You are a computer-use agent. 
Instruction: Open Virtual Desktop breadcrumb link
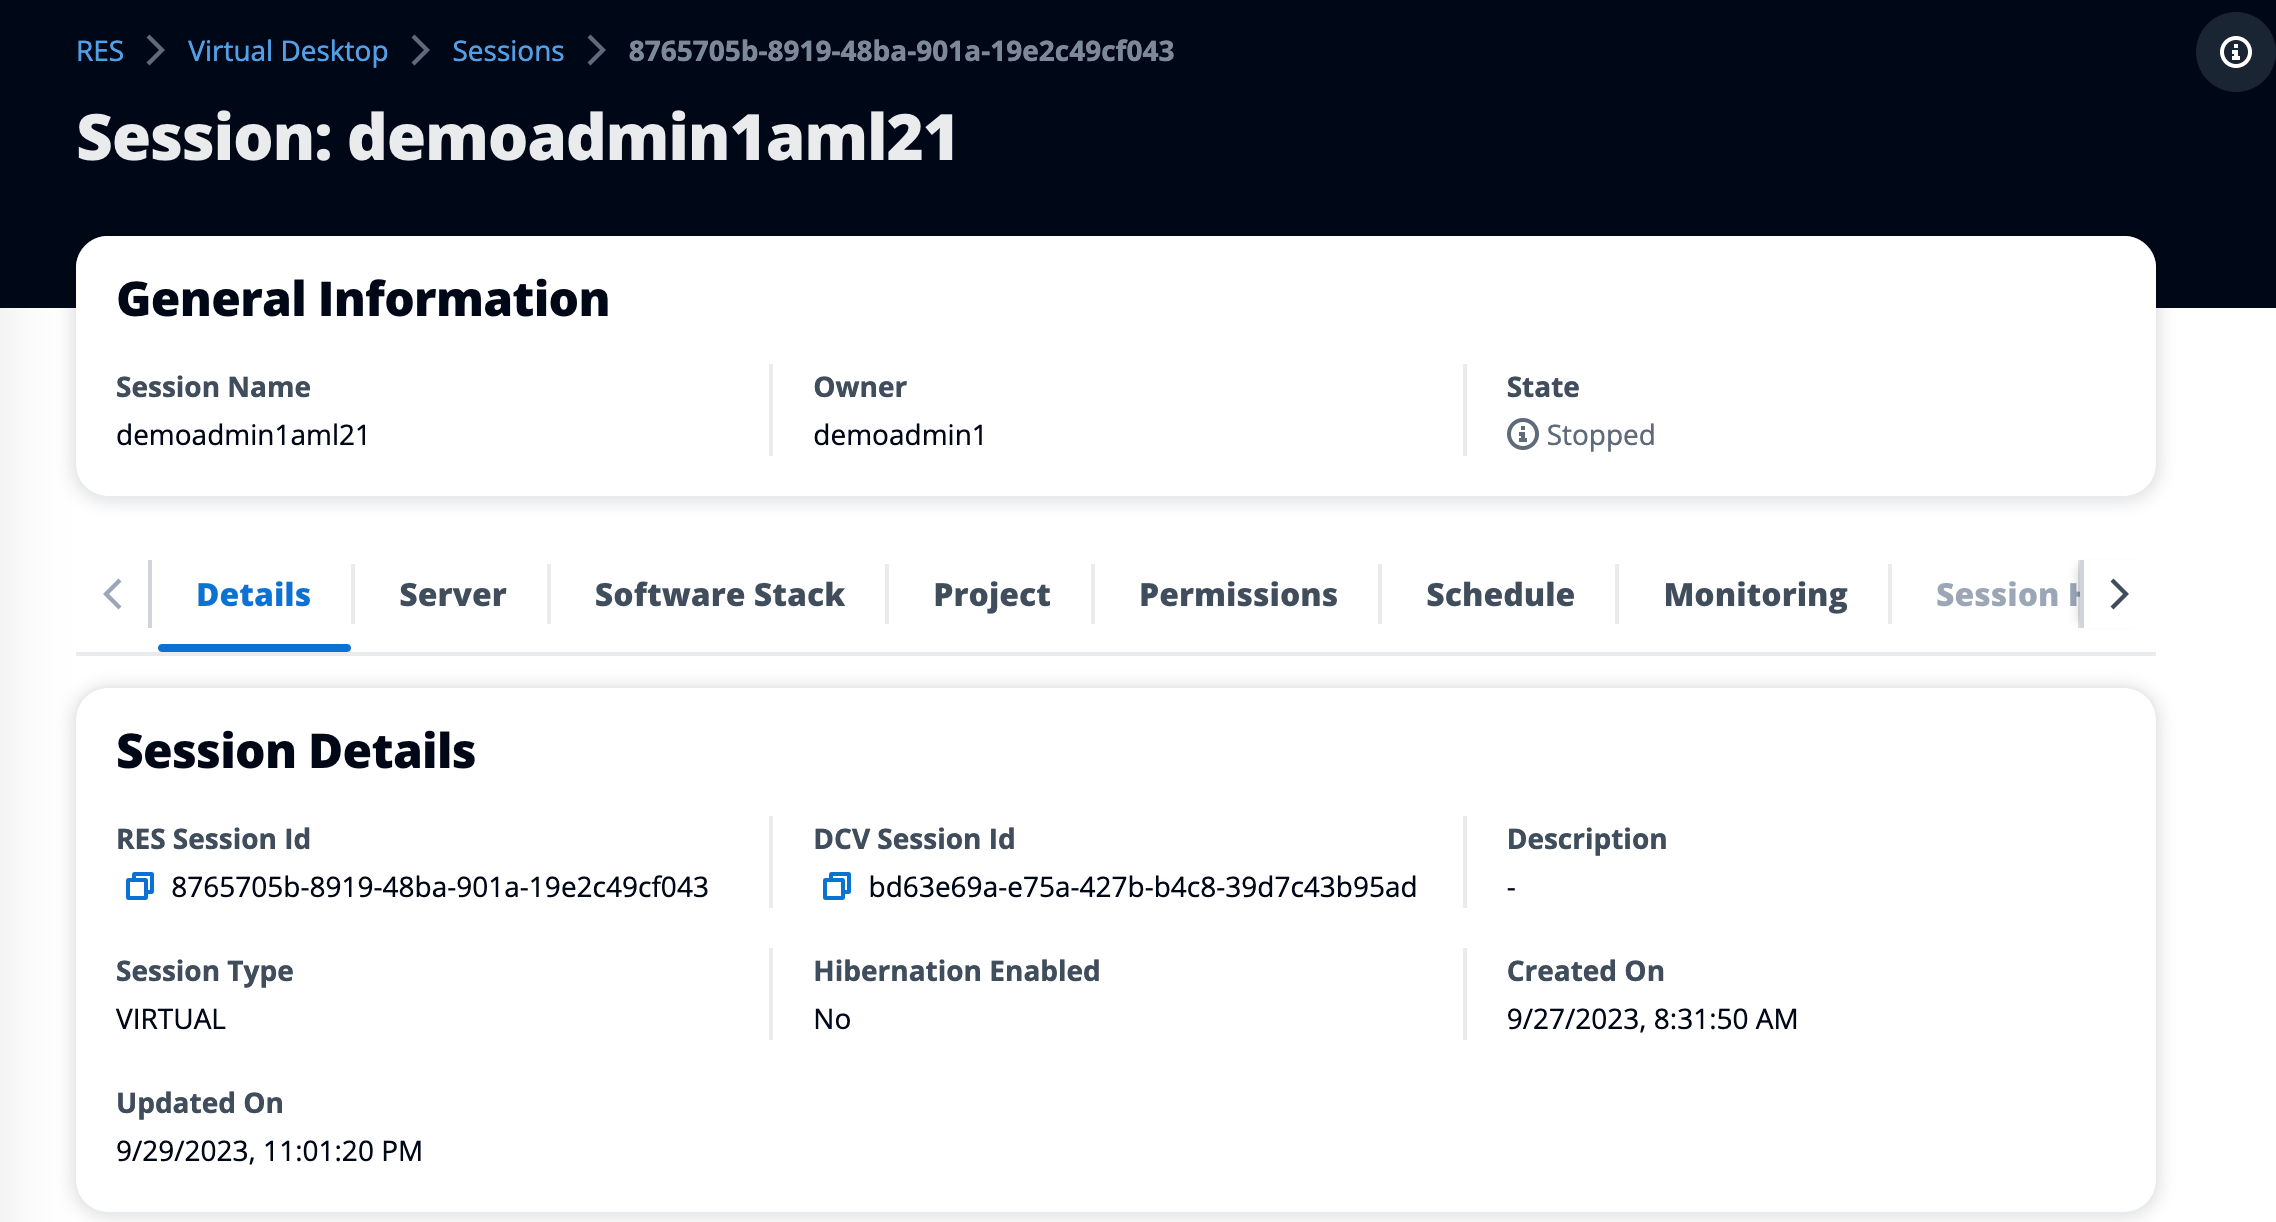point(288,51)
